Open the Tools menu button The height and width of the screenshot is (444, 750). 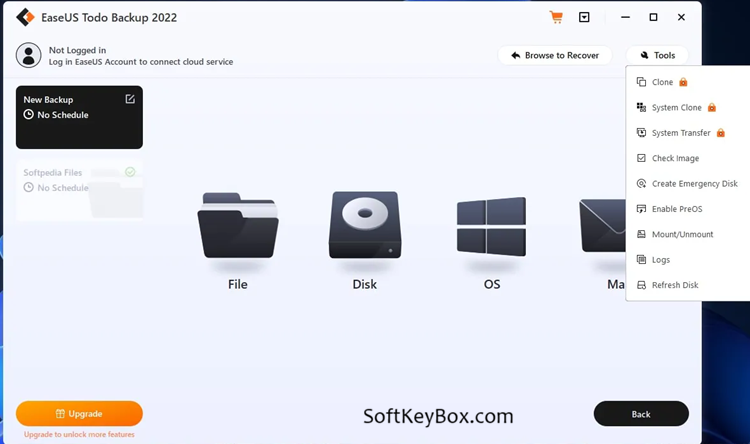pyautogui.click(x=658, y=55)
